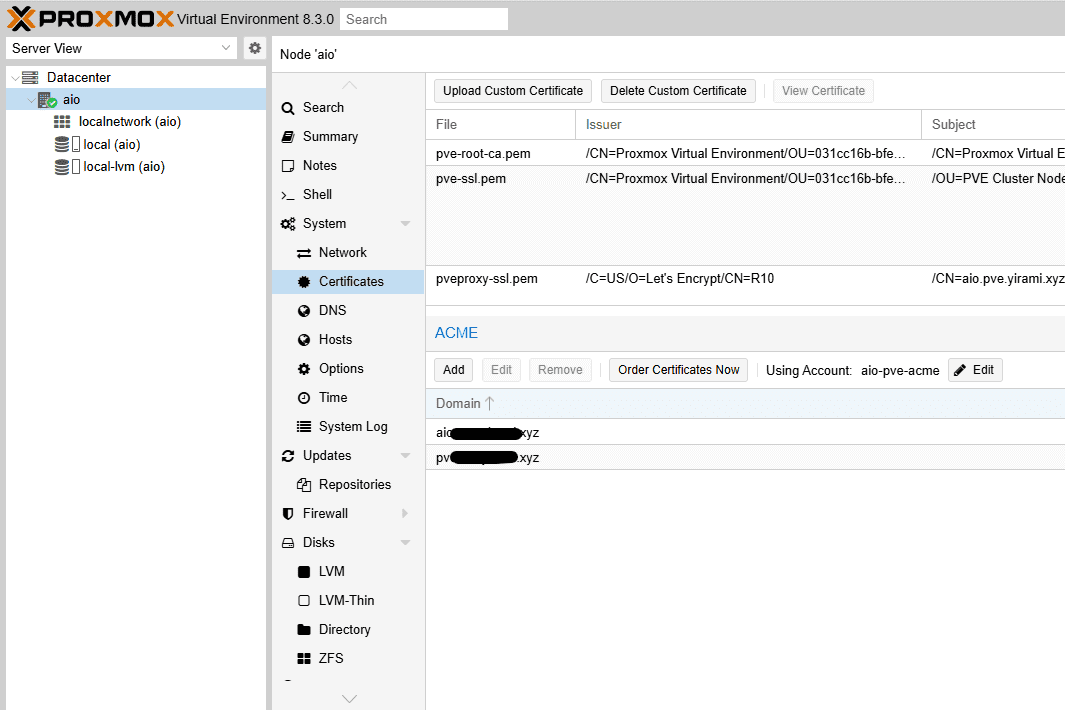Click the Network arrows icon
The image size is (1065, 710).
click(x=304, y=253)
